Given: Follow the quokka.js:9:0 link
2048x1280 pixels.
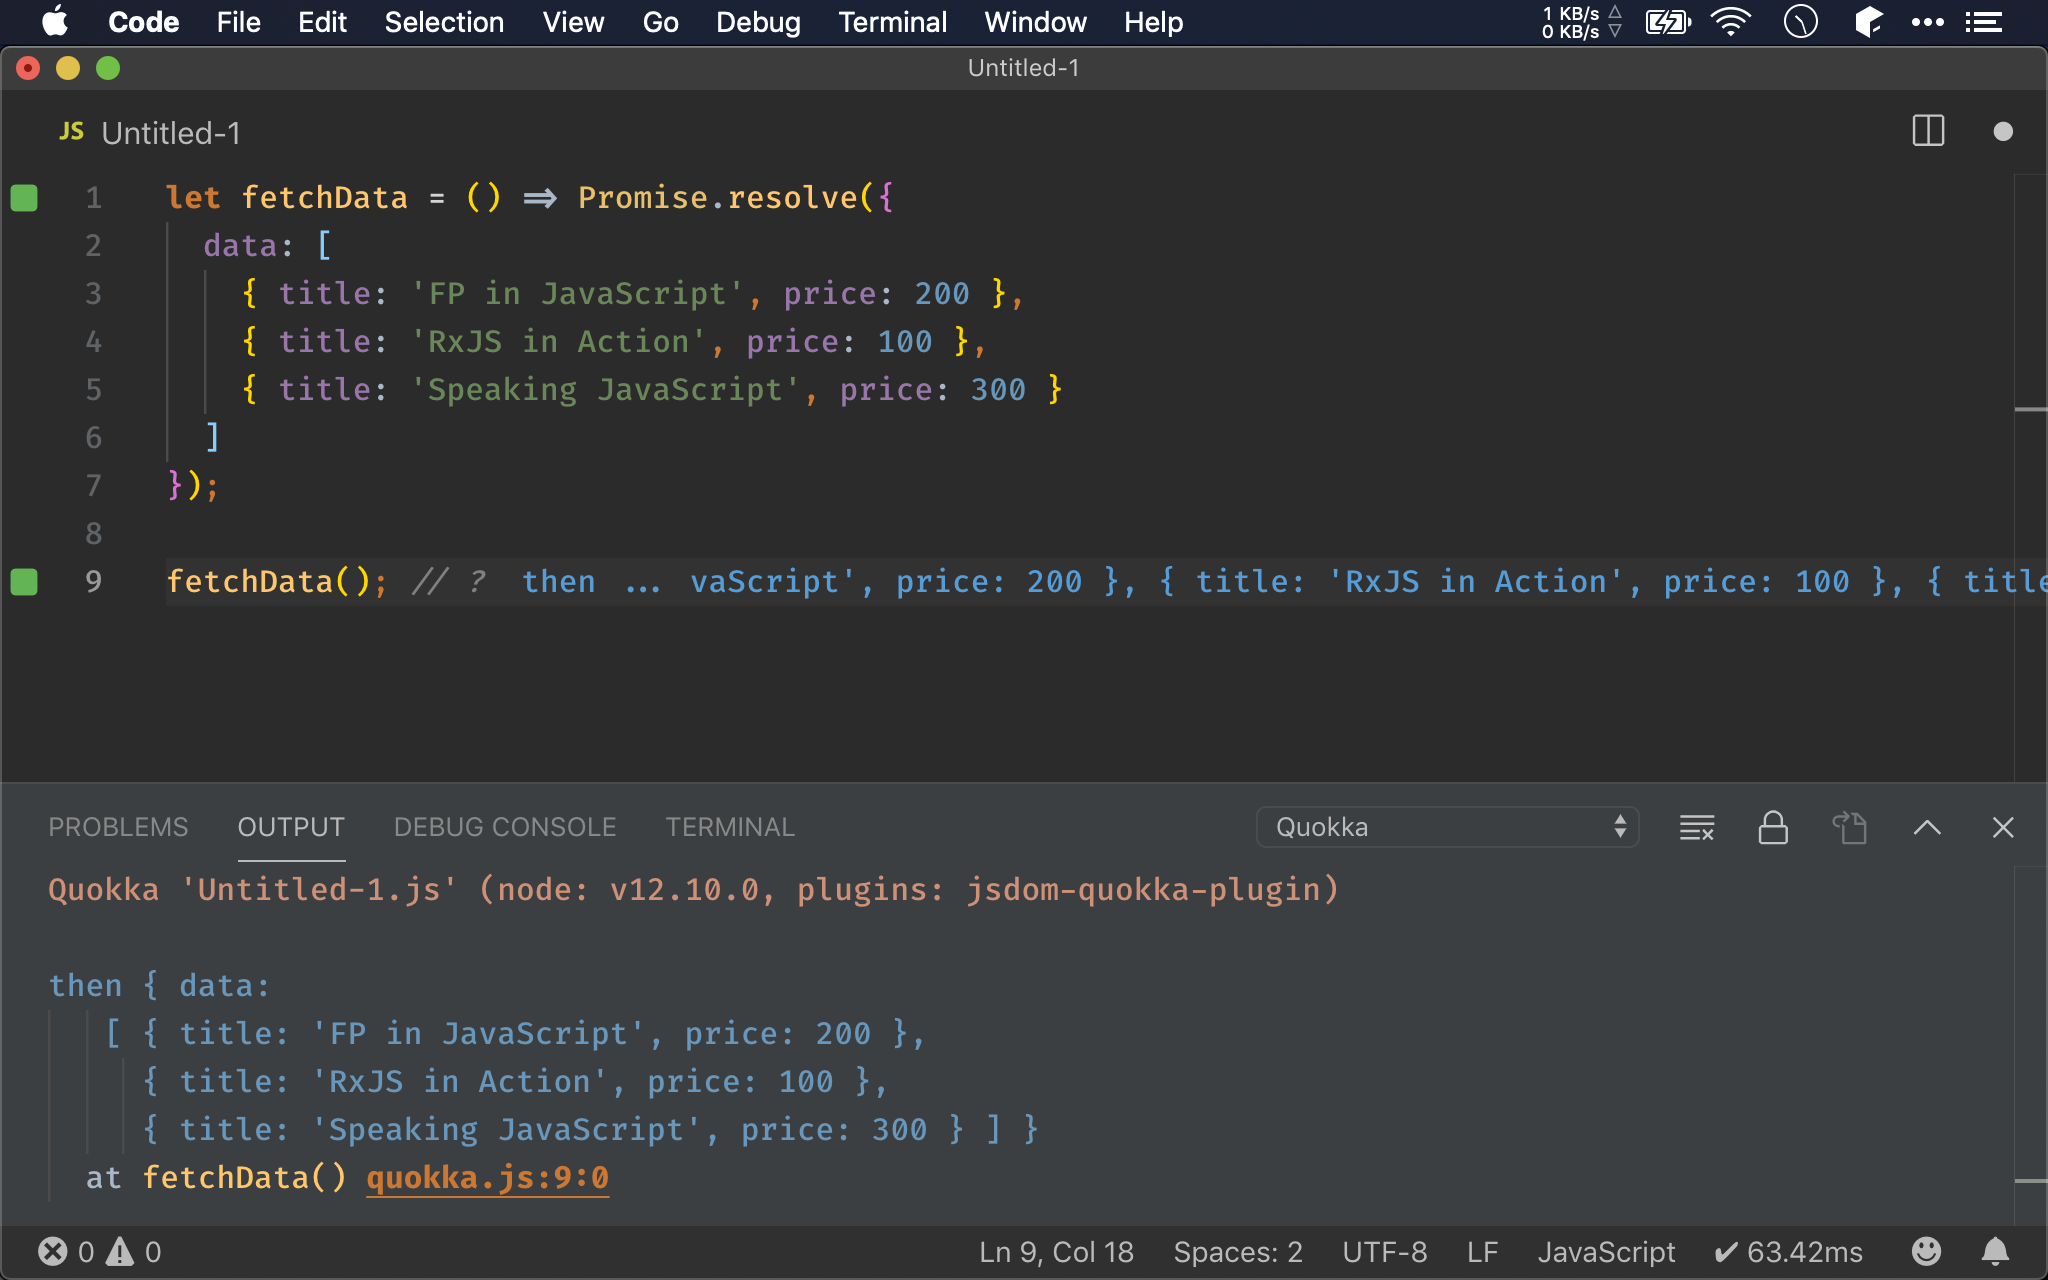Looking at the screenshot, I should coord(487,1177).
